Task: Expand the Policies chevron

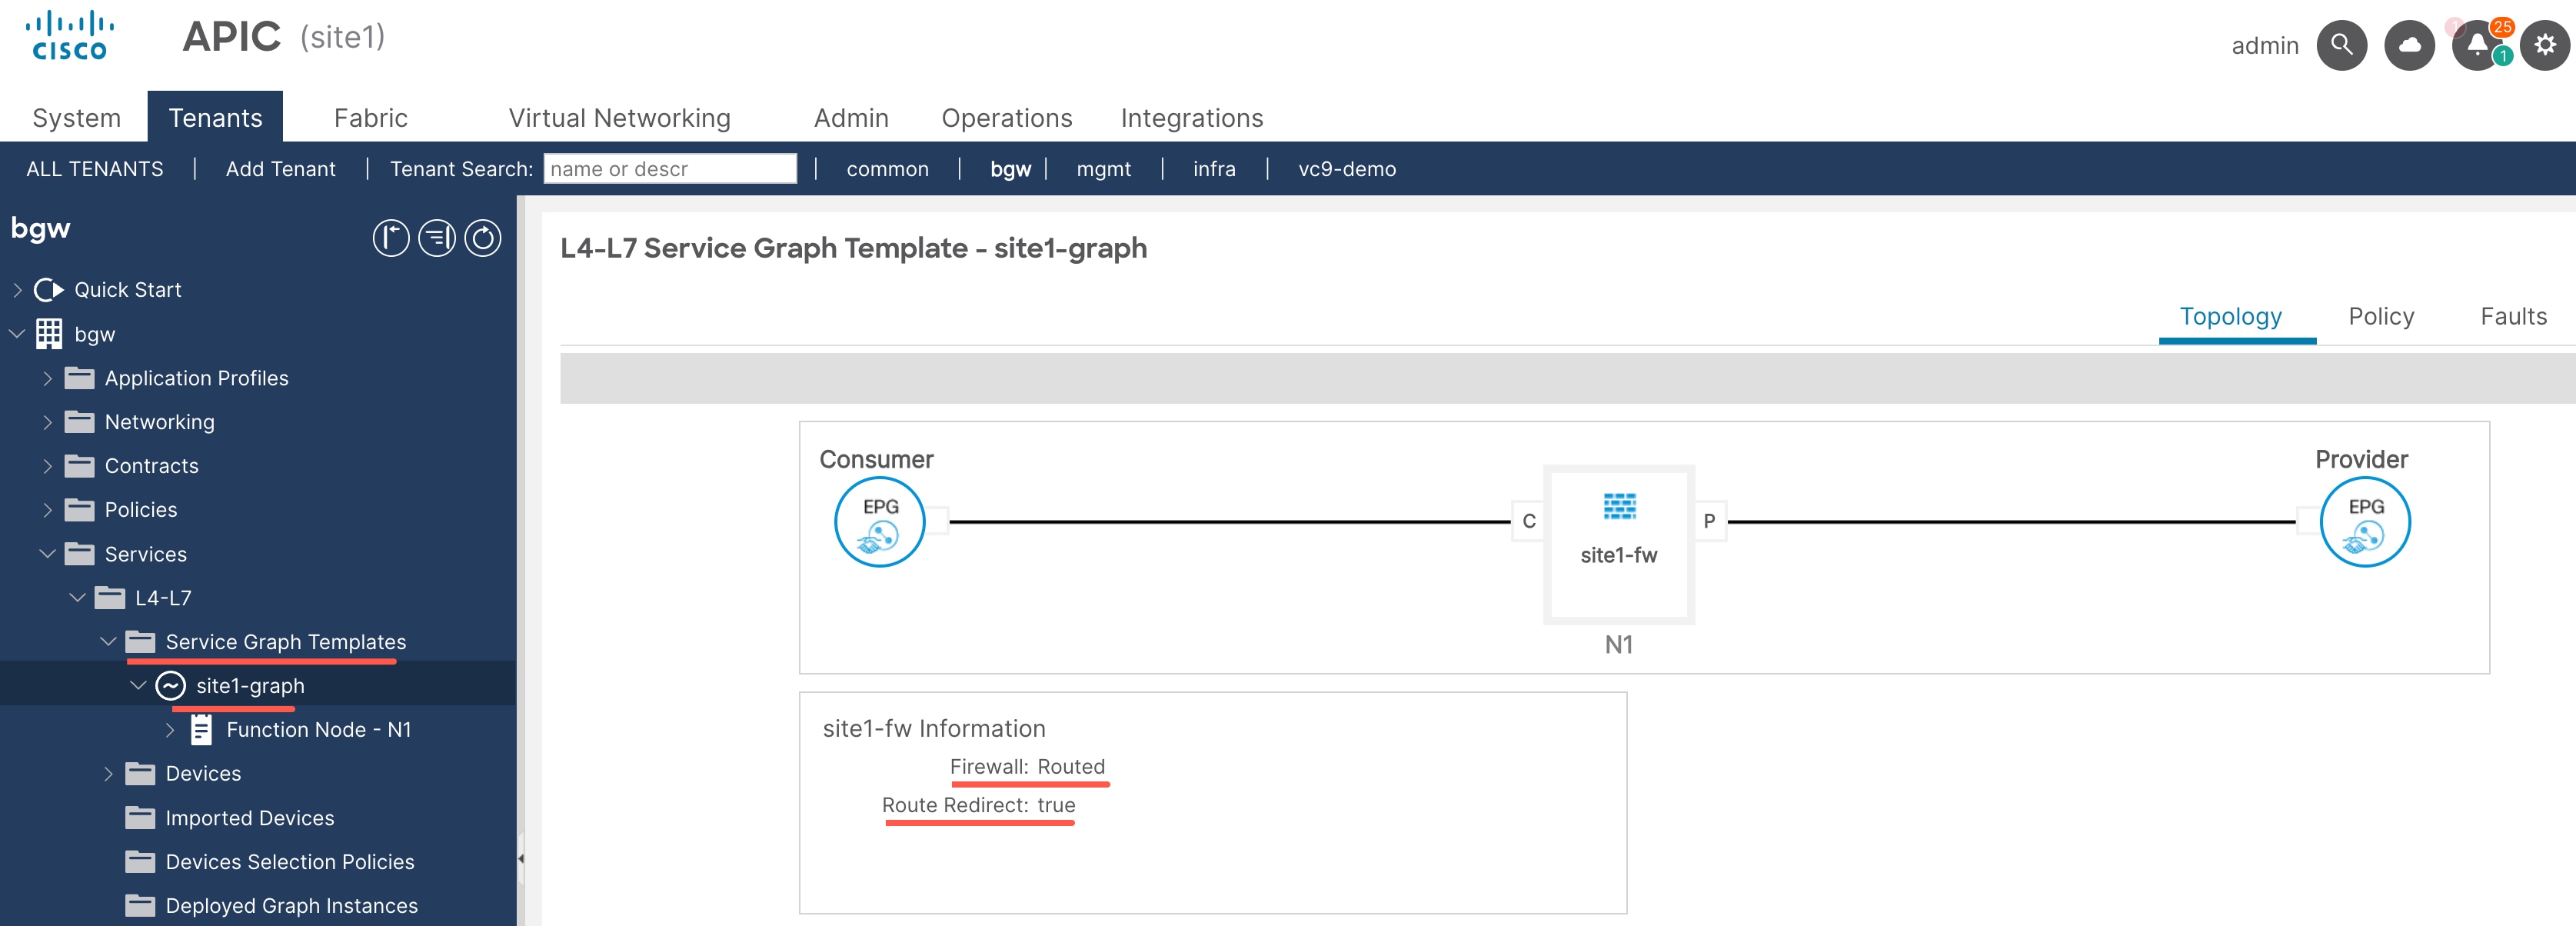Action: [x=47, y=510]
